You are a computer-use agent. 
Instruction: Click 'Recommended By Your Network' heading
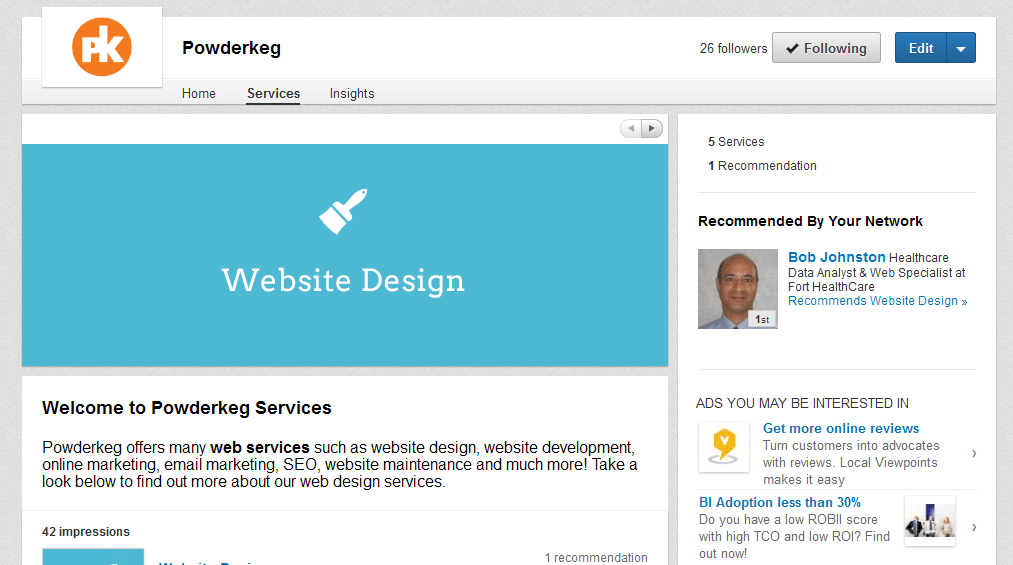810,221
